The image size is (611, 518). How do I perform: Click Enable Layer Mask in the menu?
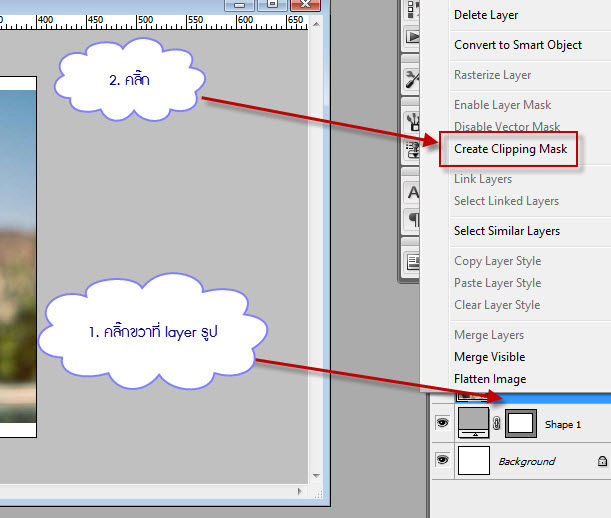pos(503,105)
